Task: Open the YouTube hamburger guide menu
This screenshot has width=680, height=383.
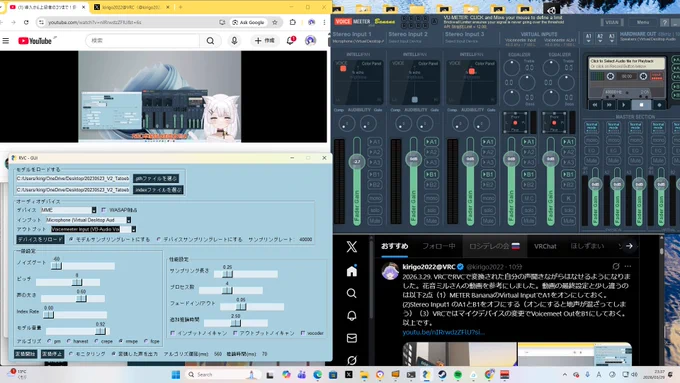Action: click(6, 40)
